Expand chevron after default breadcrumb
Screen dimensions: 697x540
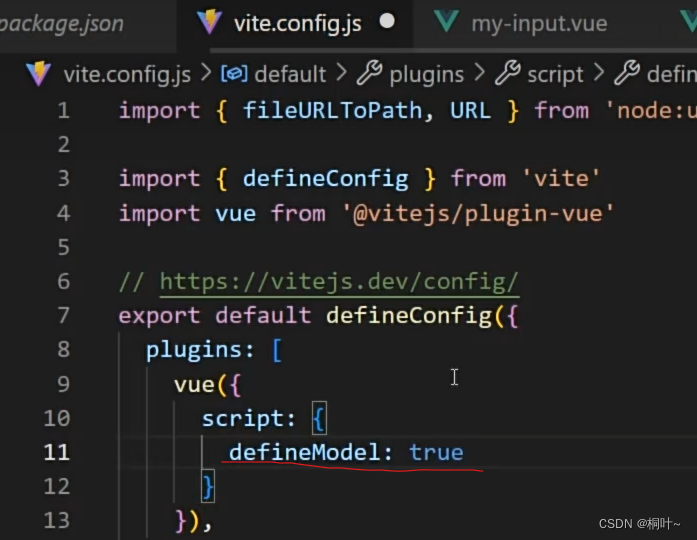(x=341, y=72)
